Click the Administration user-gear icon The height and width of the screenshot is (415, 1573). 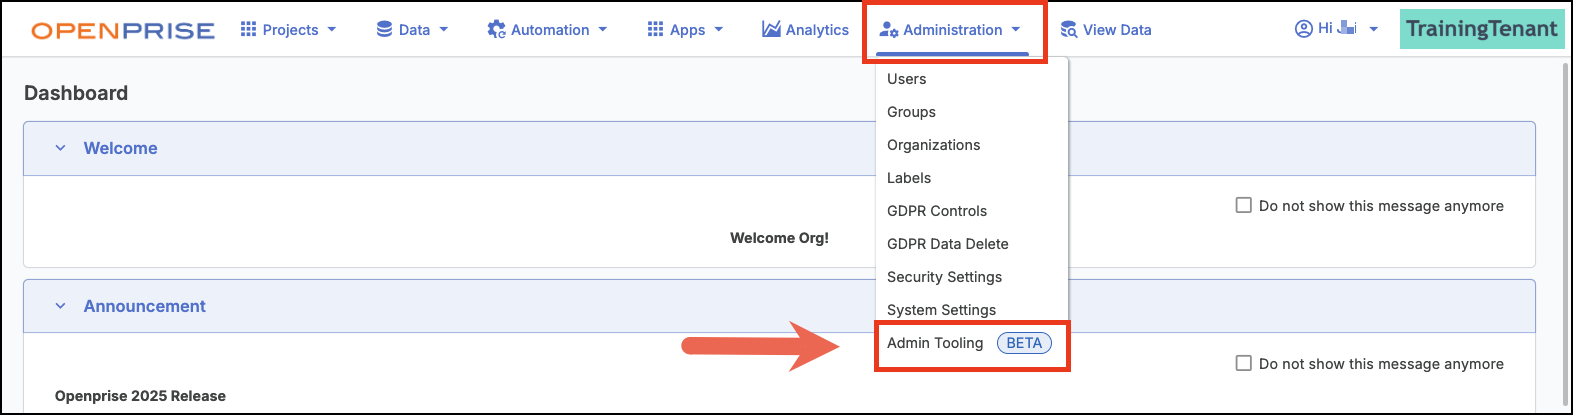click(888, 30)
